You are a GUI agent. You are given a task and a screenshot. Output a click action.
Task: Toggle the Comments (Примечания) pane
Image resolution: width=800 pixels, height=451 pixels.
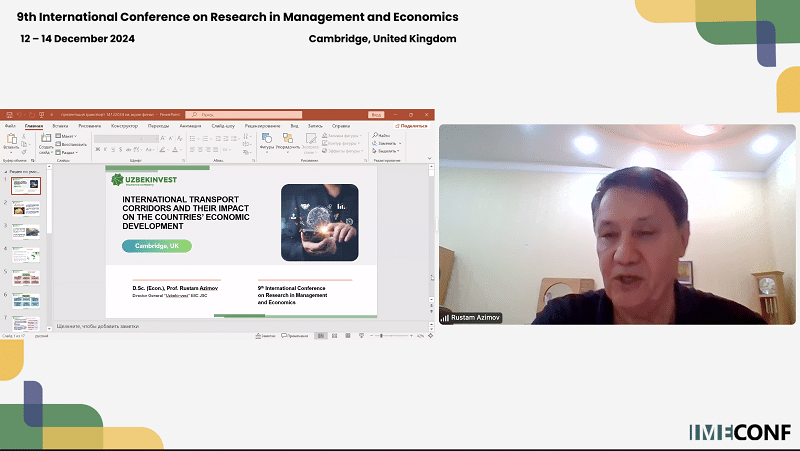click(x=294, y=336)
